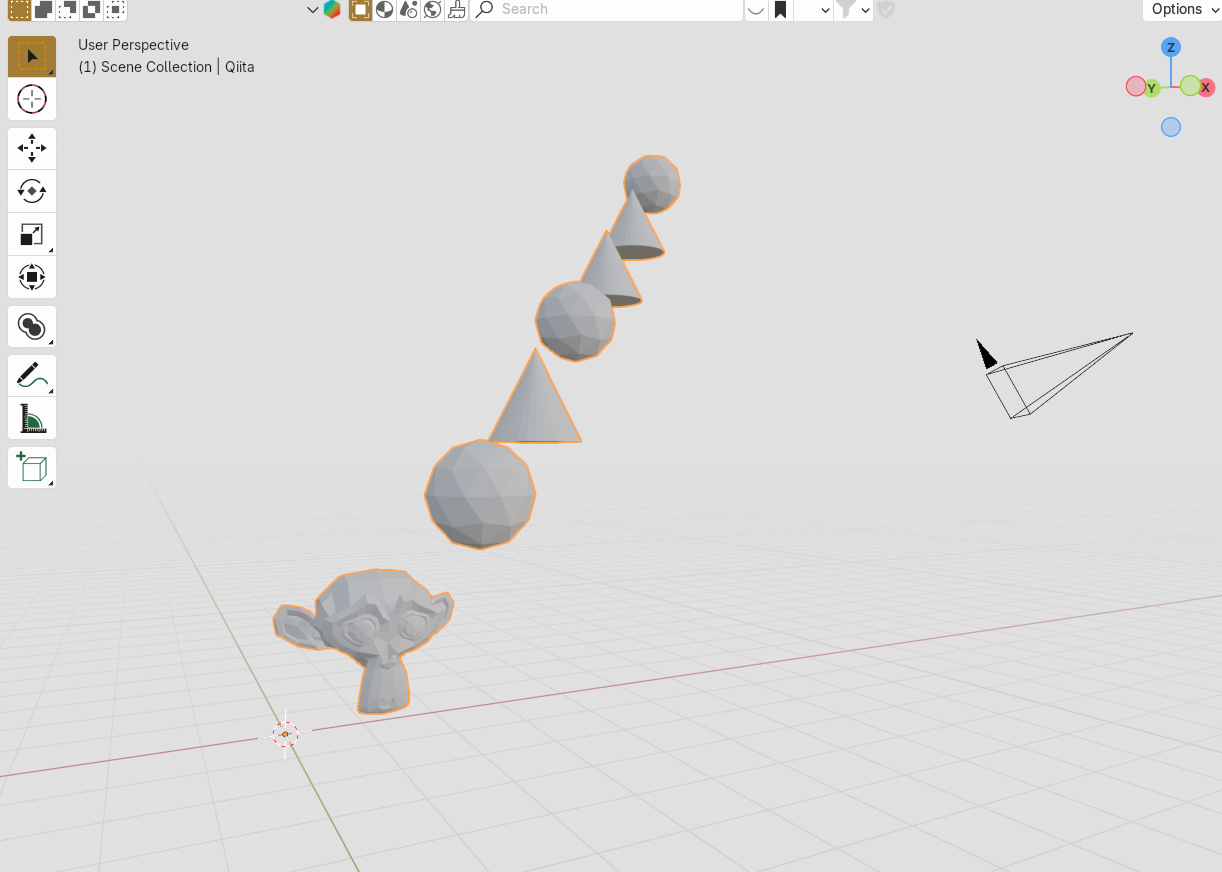This screenshot has width=1222, height=872.
Task: Click the half-shaded sphere filter icon
Action: (x=384, y=10)
